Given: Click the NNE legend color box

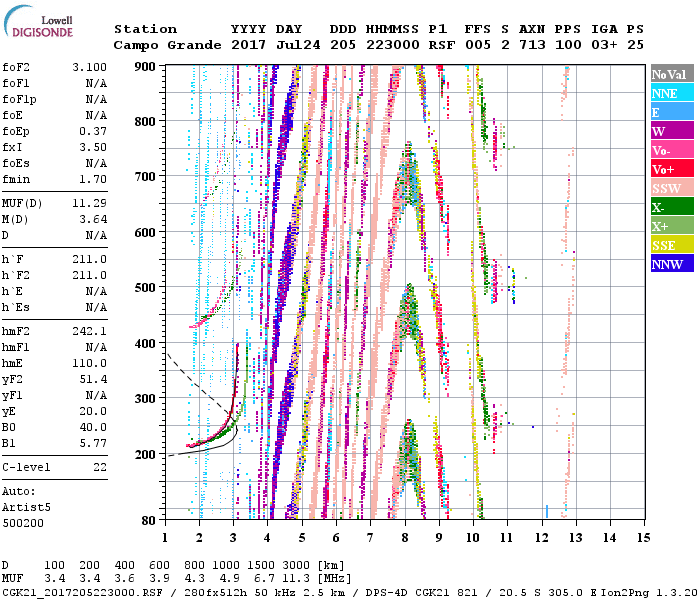Looking at the screenshot, I should point(671,94).
